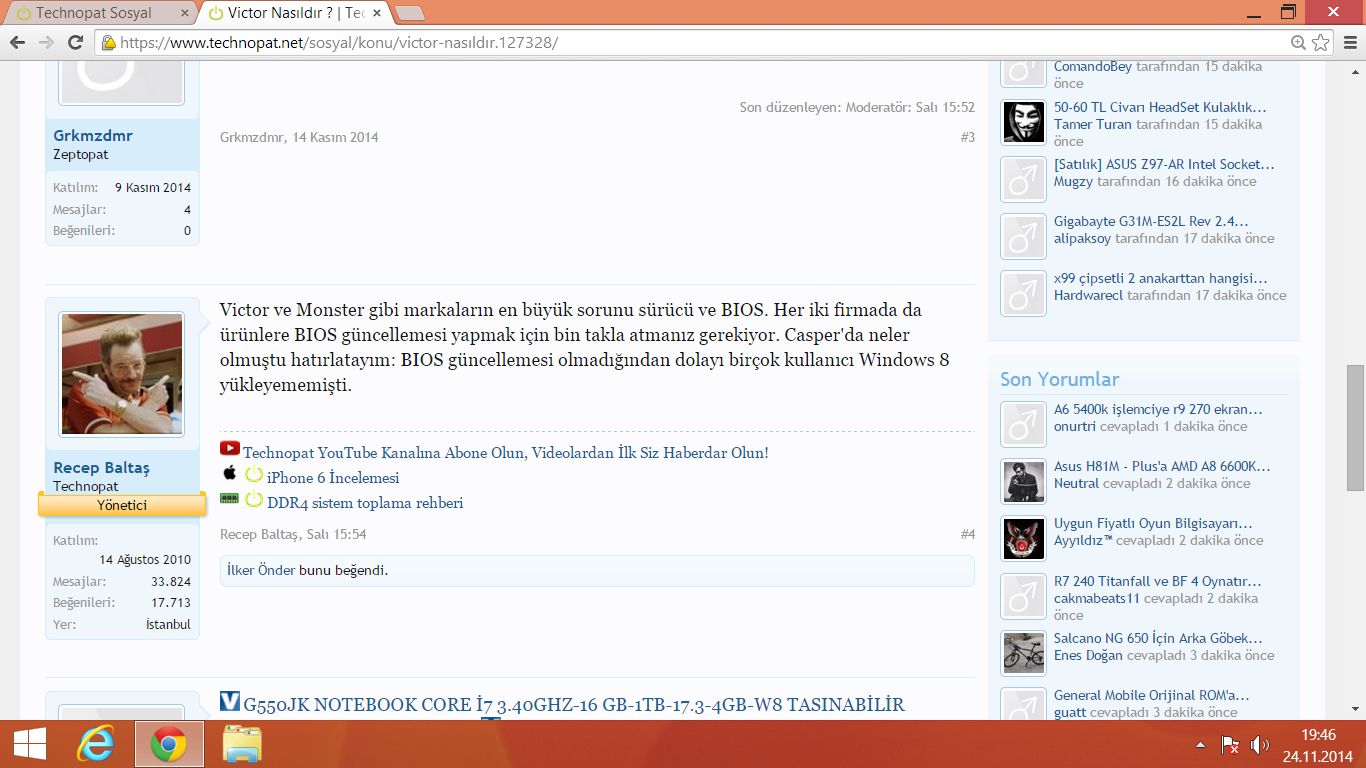
Task: Open x99 çipsetli 2 anakarttan thread
Action: 1161,278
